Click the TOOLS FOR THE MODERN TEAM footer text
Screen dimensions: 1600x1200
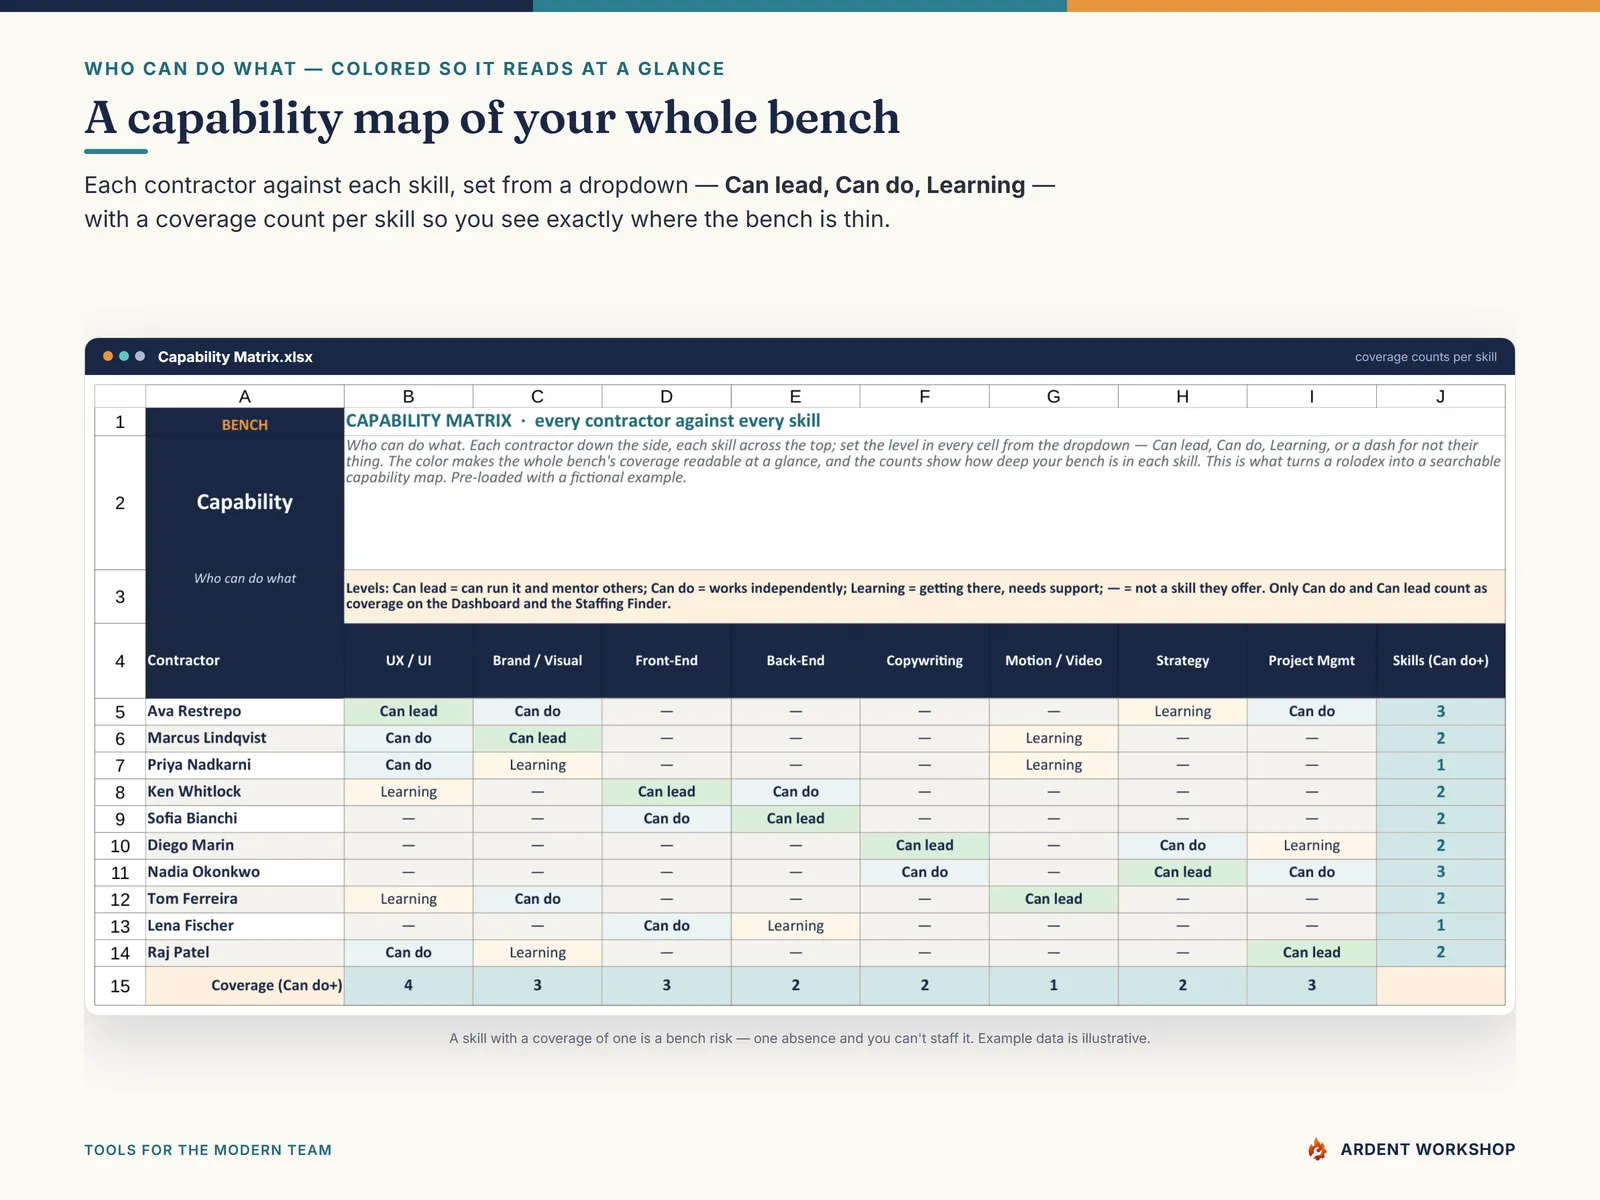208,1150
